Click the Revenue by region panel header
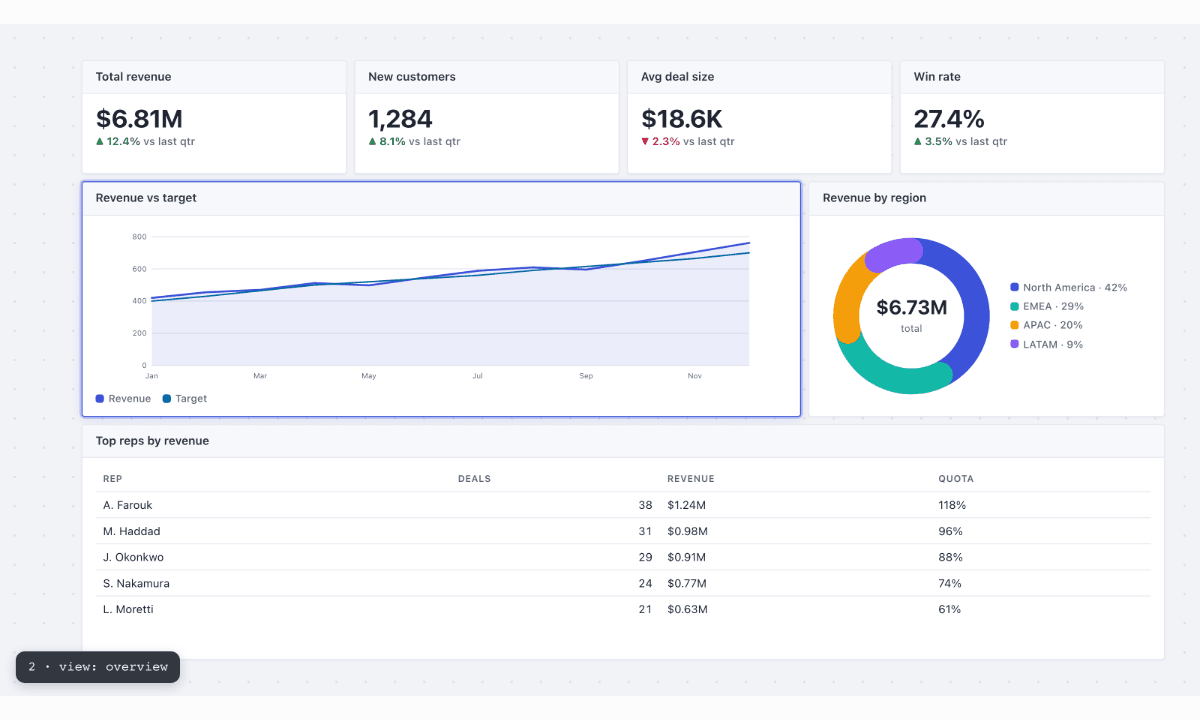Screen dimensions: 1200x720 tap(986, 198)
